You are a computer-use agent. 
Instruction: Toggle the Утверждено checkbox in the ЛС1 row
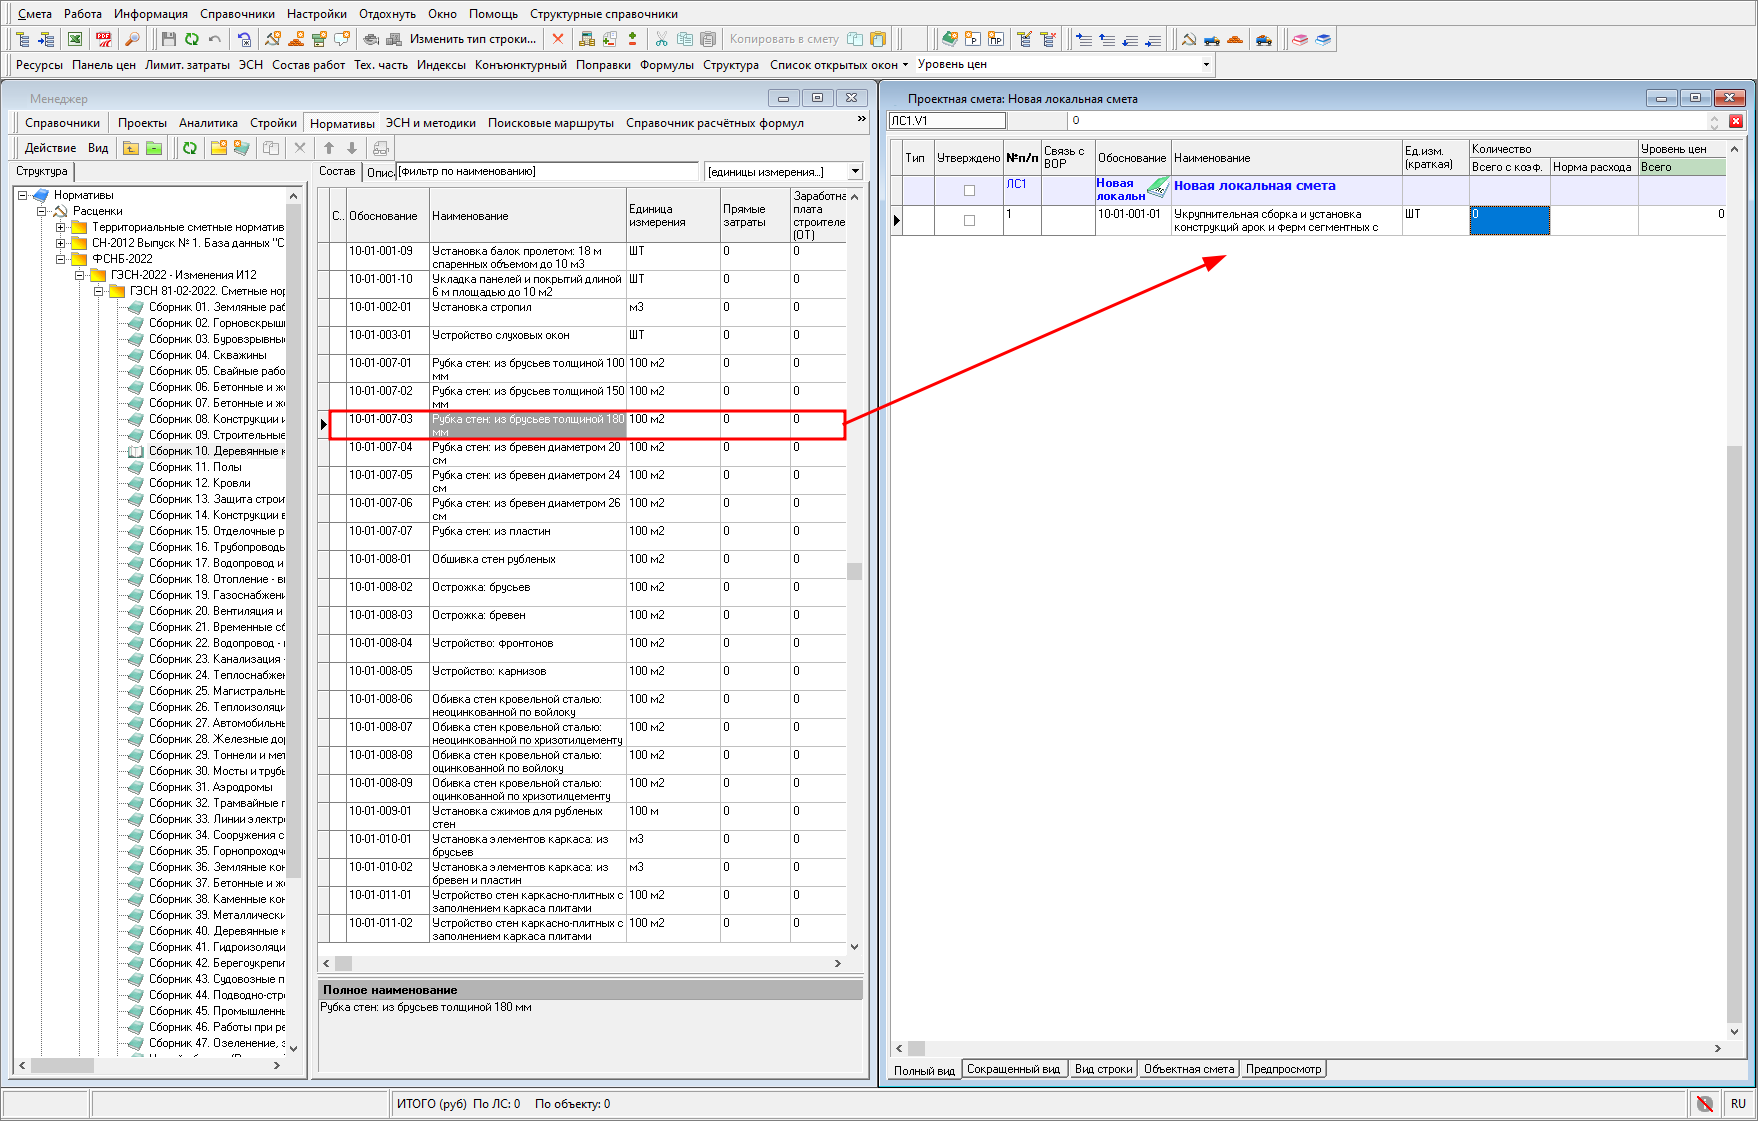click(x=968, y=190)
